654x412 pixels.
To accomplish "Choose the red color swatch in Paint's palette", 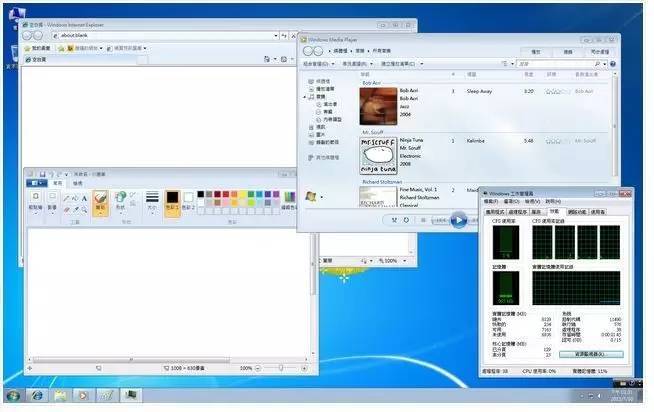I will 226,194.
